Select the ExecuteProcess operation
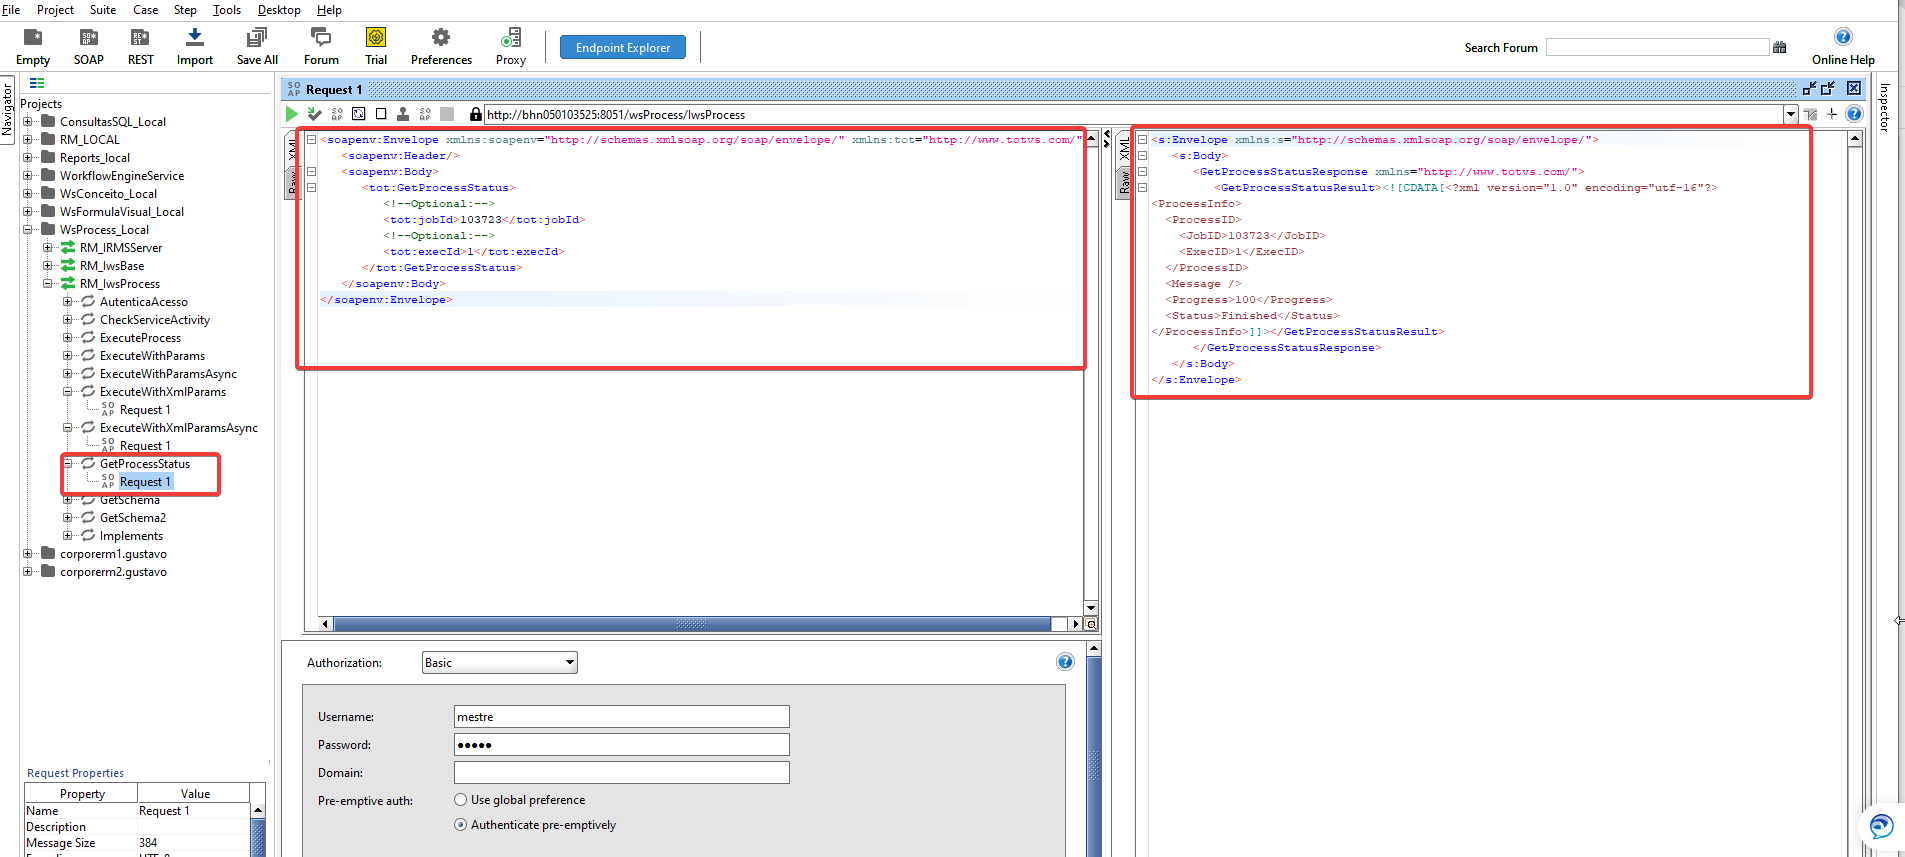This screenshot has height=857, width=1905. [x=140, y=338]
